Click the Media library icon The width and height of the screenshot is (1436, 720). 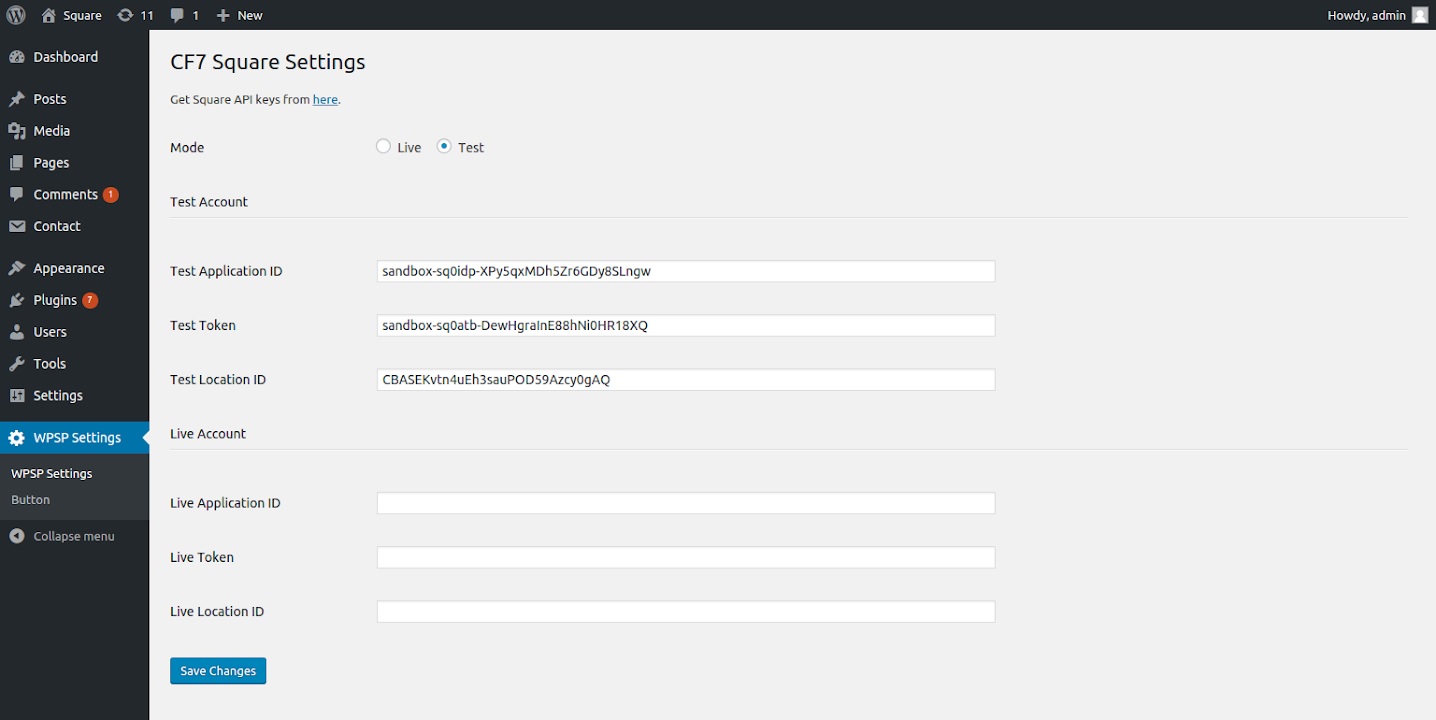pos(17,131)
